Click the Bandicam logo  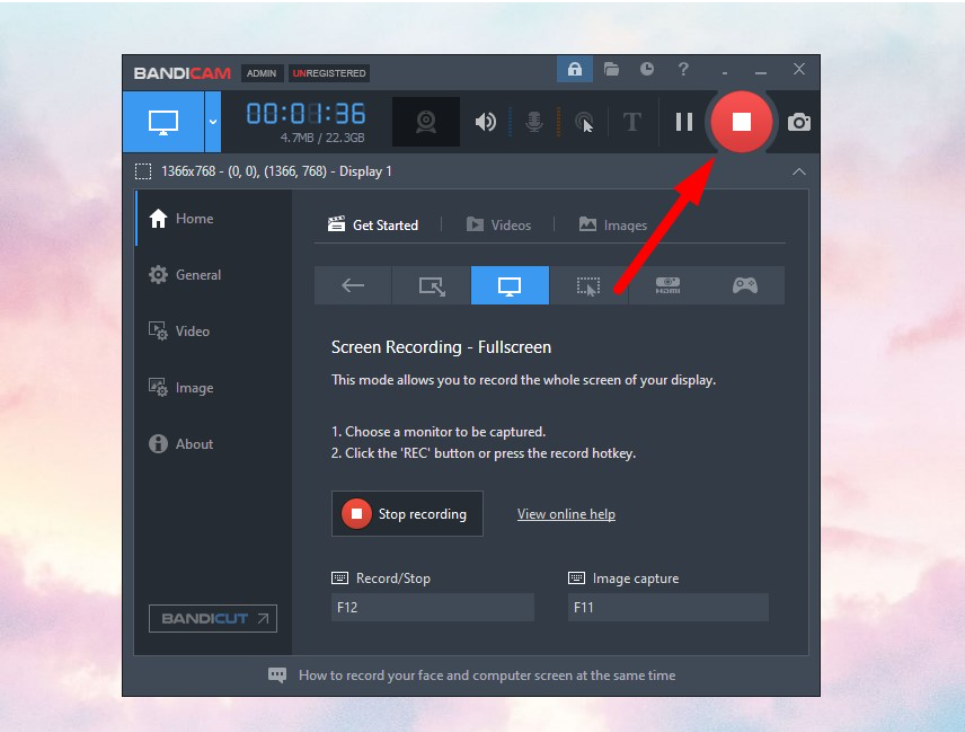point(182,73)
